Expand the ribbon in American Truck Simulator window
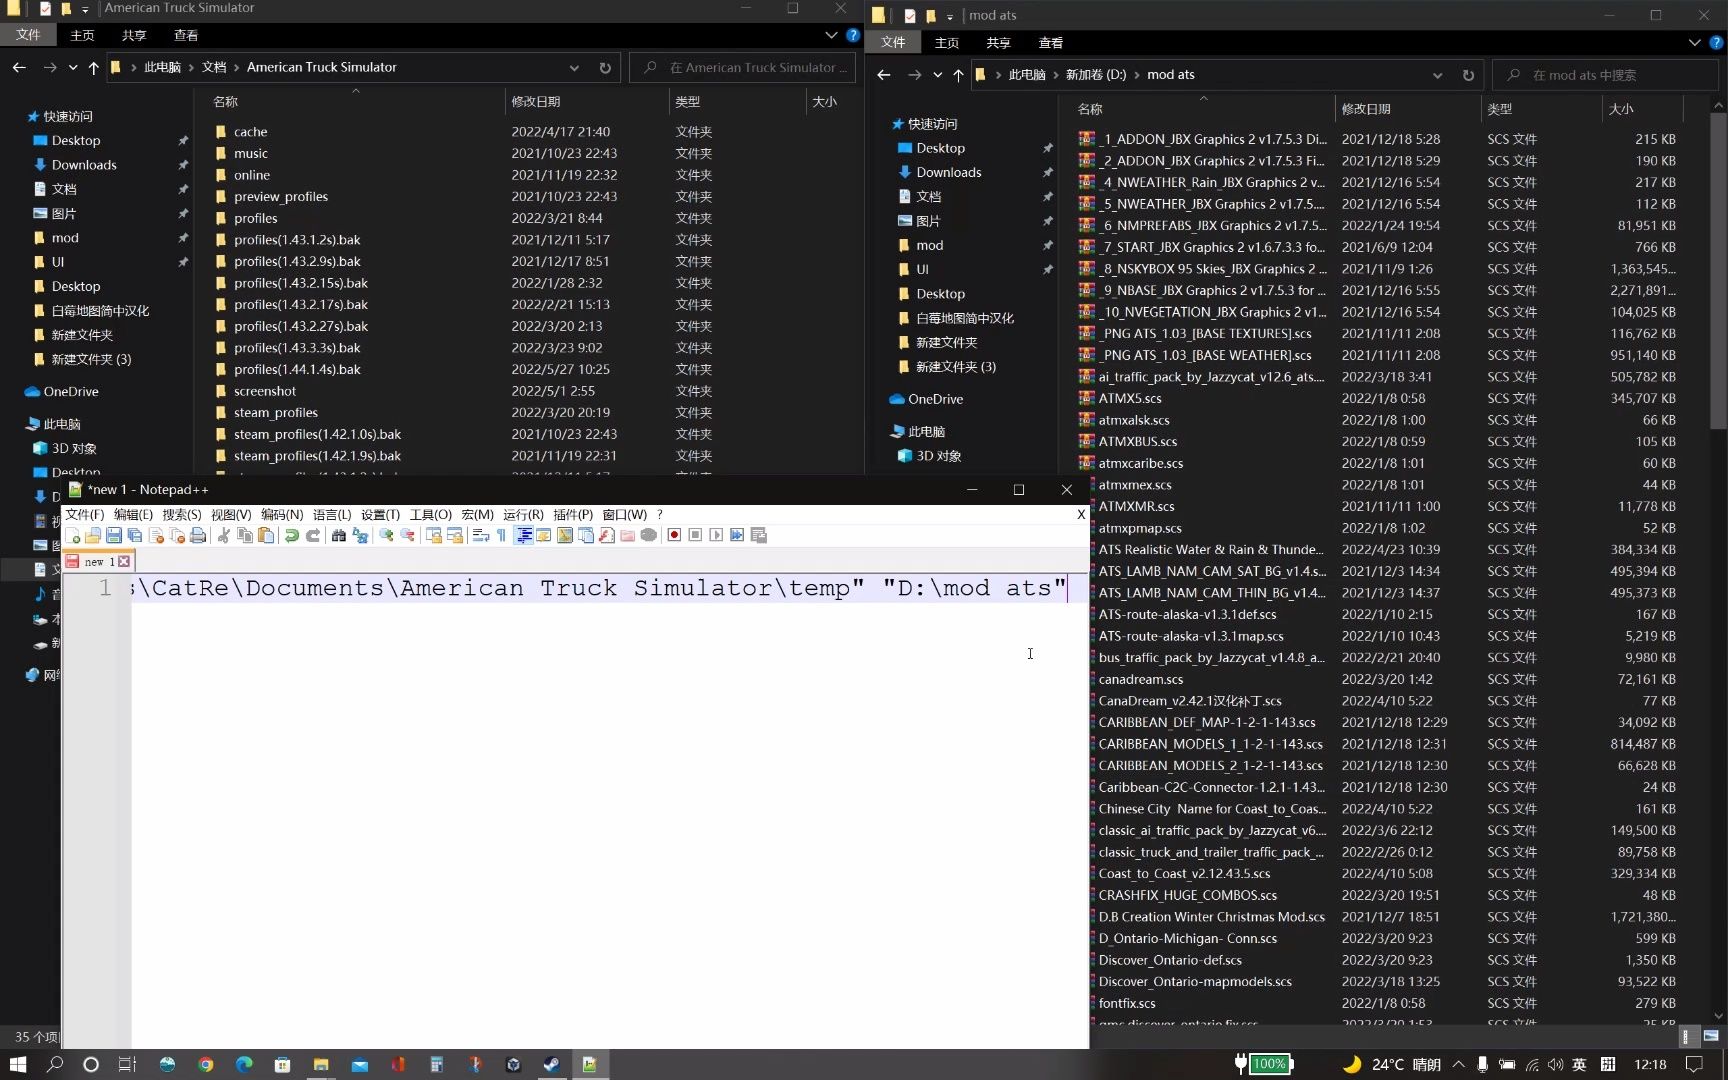 [831, 35]
